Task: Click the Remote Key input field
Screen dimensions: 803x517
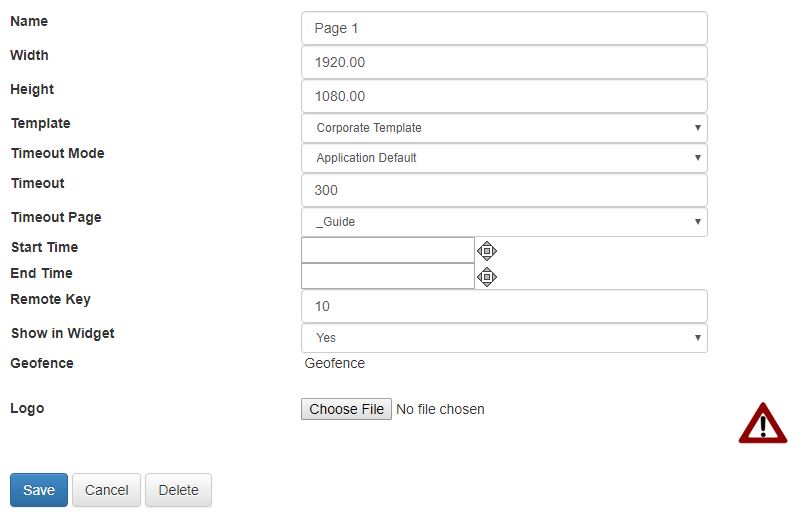Action: pos(504,306)
